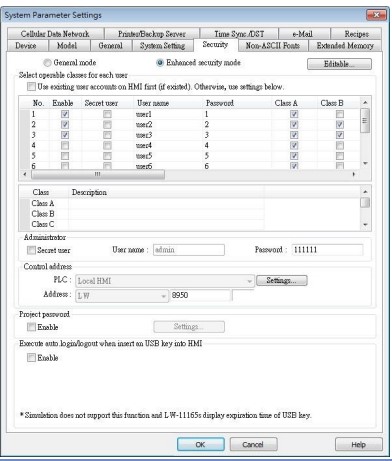Screen dimensions: 392x461
Task: Click Administrator User name field
Action: 189,250
